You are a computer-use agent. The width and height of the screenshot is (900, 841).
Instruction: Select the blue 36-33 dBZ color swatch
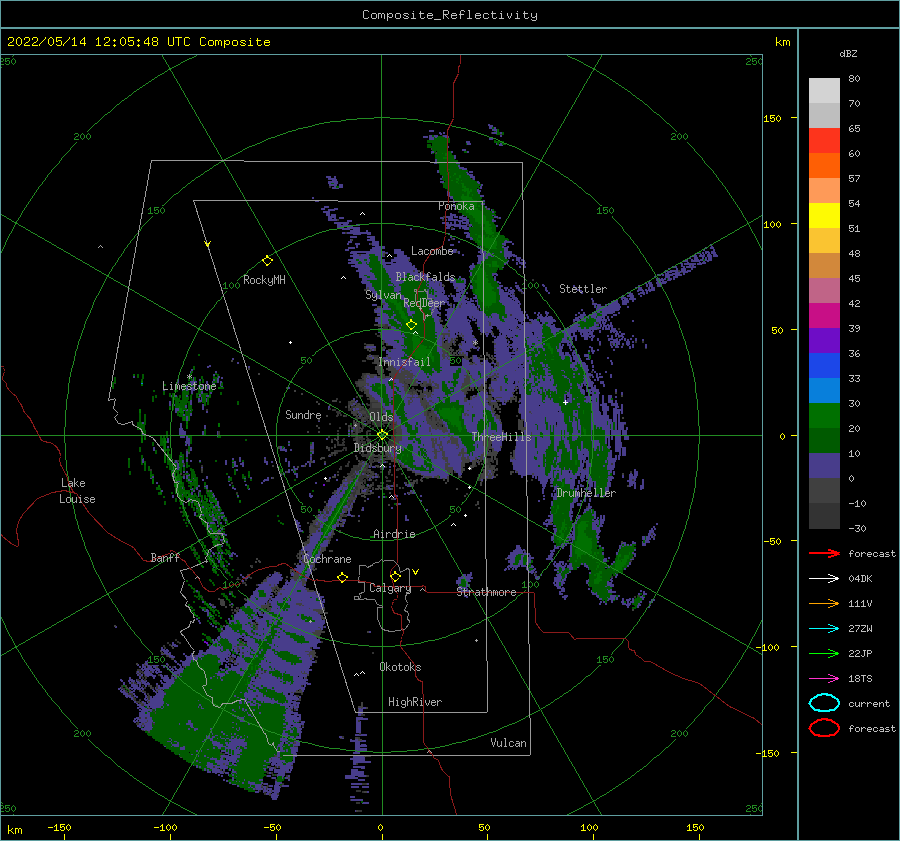(x=824, y=365)
